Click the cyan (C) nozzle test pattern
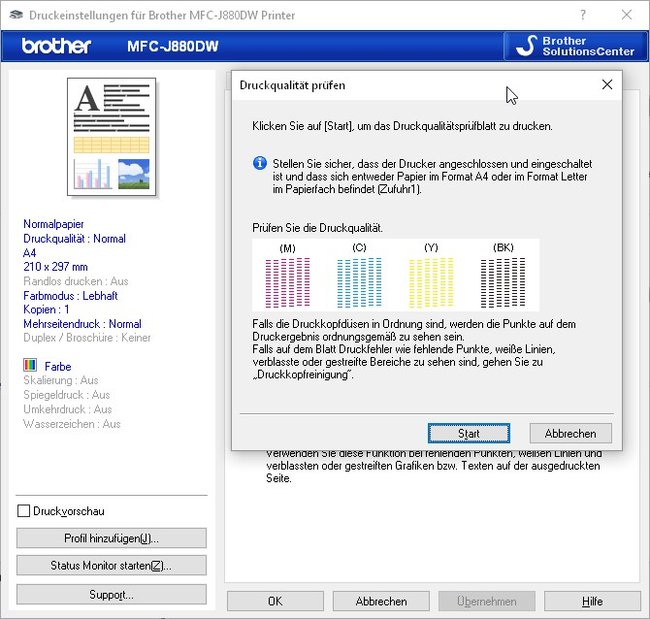The width and height of the screenshot is (650, 619). [x=359, y=282]
